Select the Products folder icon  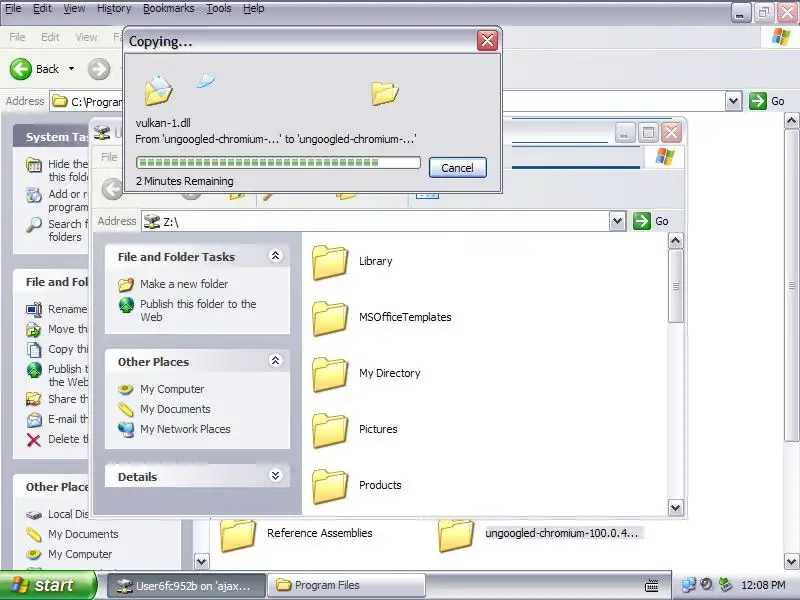(330, 486)
